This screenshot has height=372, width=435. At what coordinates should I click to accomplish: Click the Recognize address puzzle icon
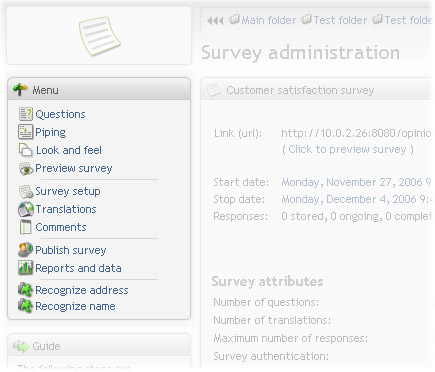(x=25, y=290)
